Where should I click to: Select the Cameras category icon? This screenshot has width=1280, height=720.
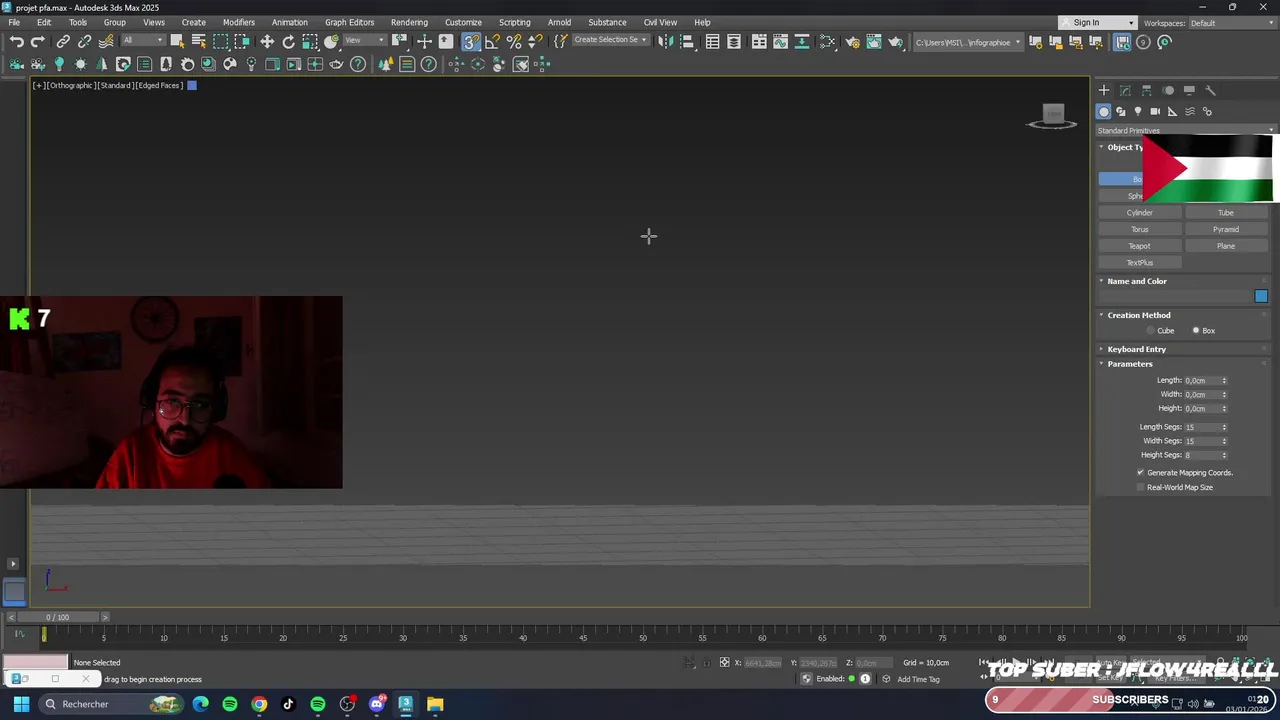tap(1155, 112)
